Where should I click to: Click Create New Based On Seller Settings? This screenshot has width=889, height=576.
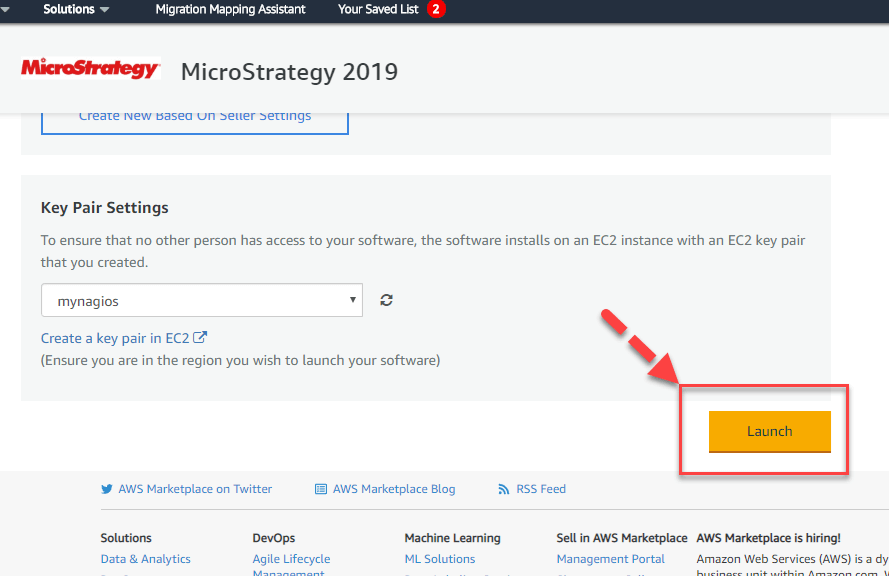coord(194,117)
